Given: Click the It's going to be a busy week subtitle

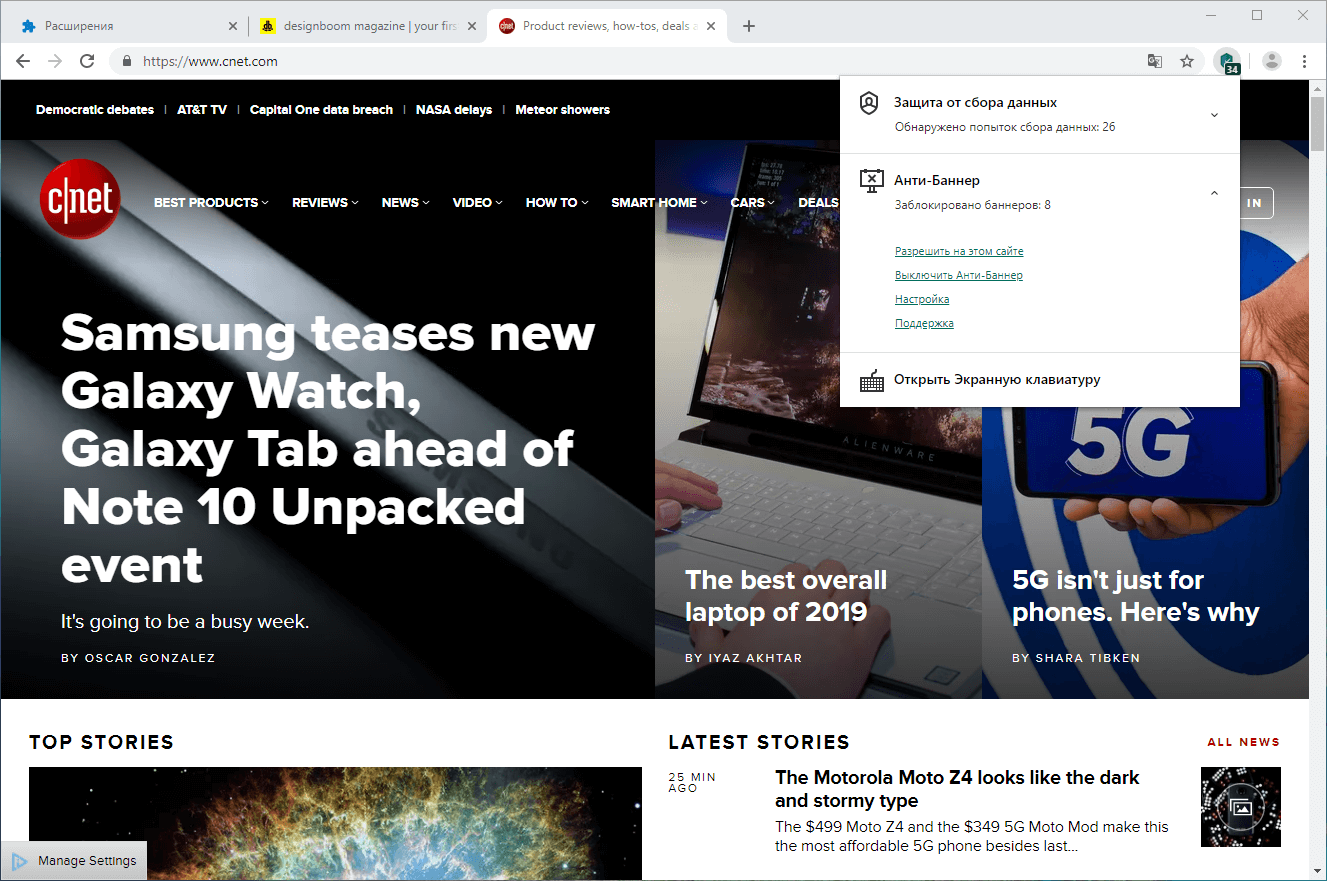Looking at the screenshot, I should 185,622.
